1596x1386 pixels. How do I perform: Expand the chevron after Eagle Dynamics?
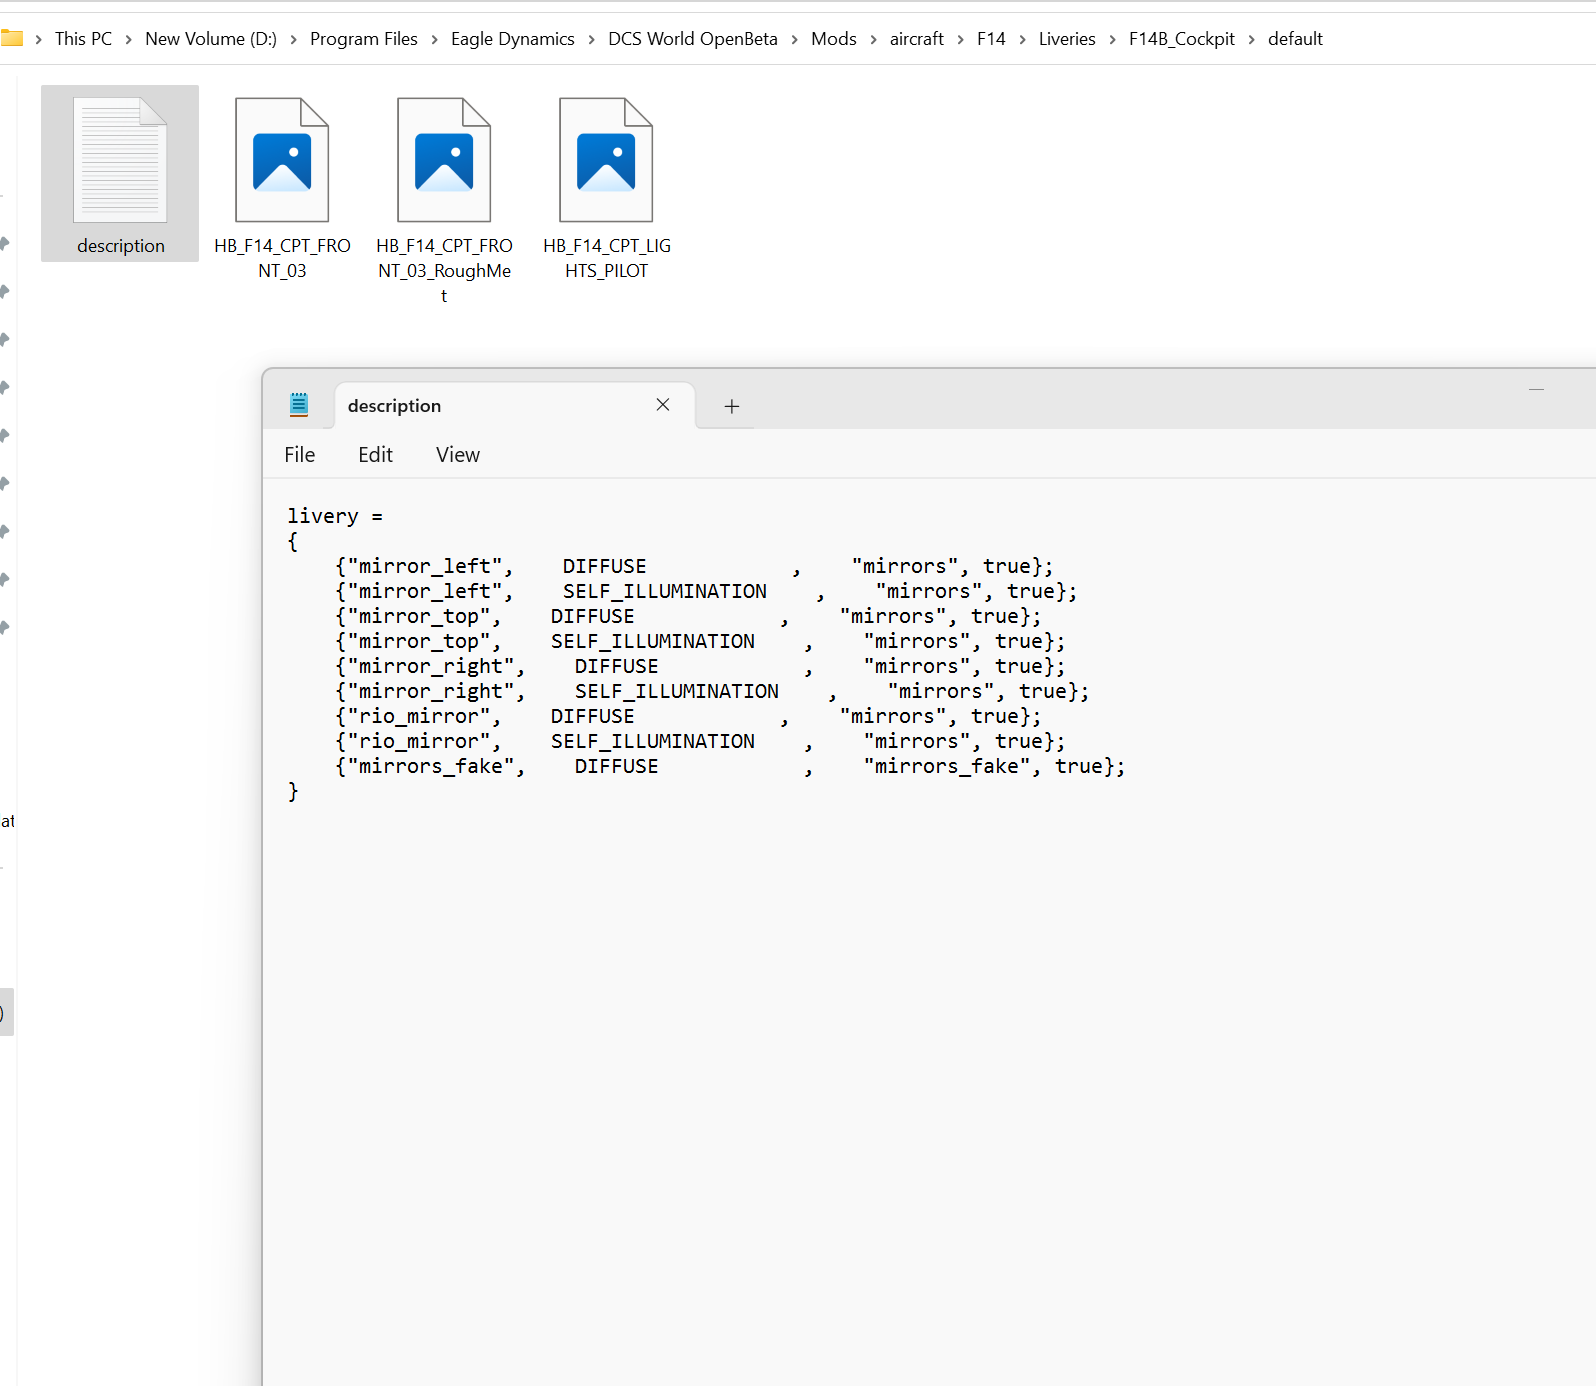tap(592, 40)
